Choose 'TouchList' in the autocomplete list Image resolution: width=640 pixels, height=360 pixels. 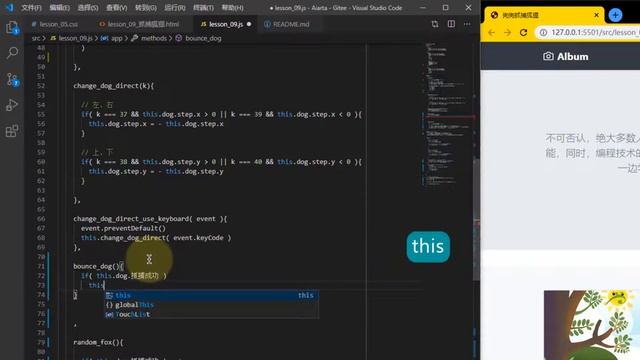(x=211, y=314)
